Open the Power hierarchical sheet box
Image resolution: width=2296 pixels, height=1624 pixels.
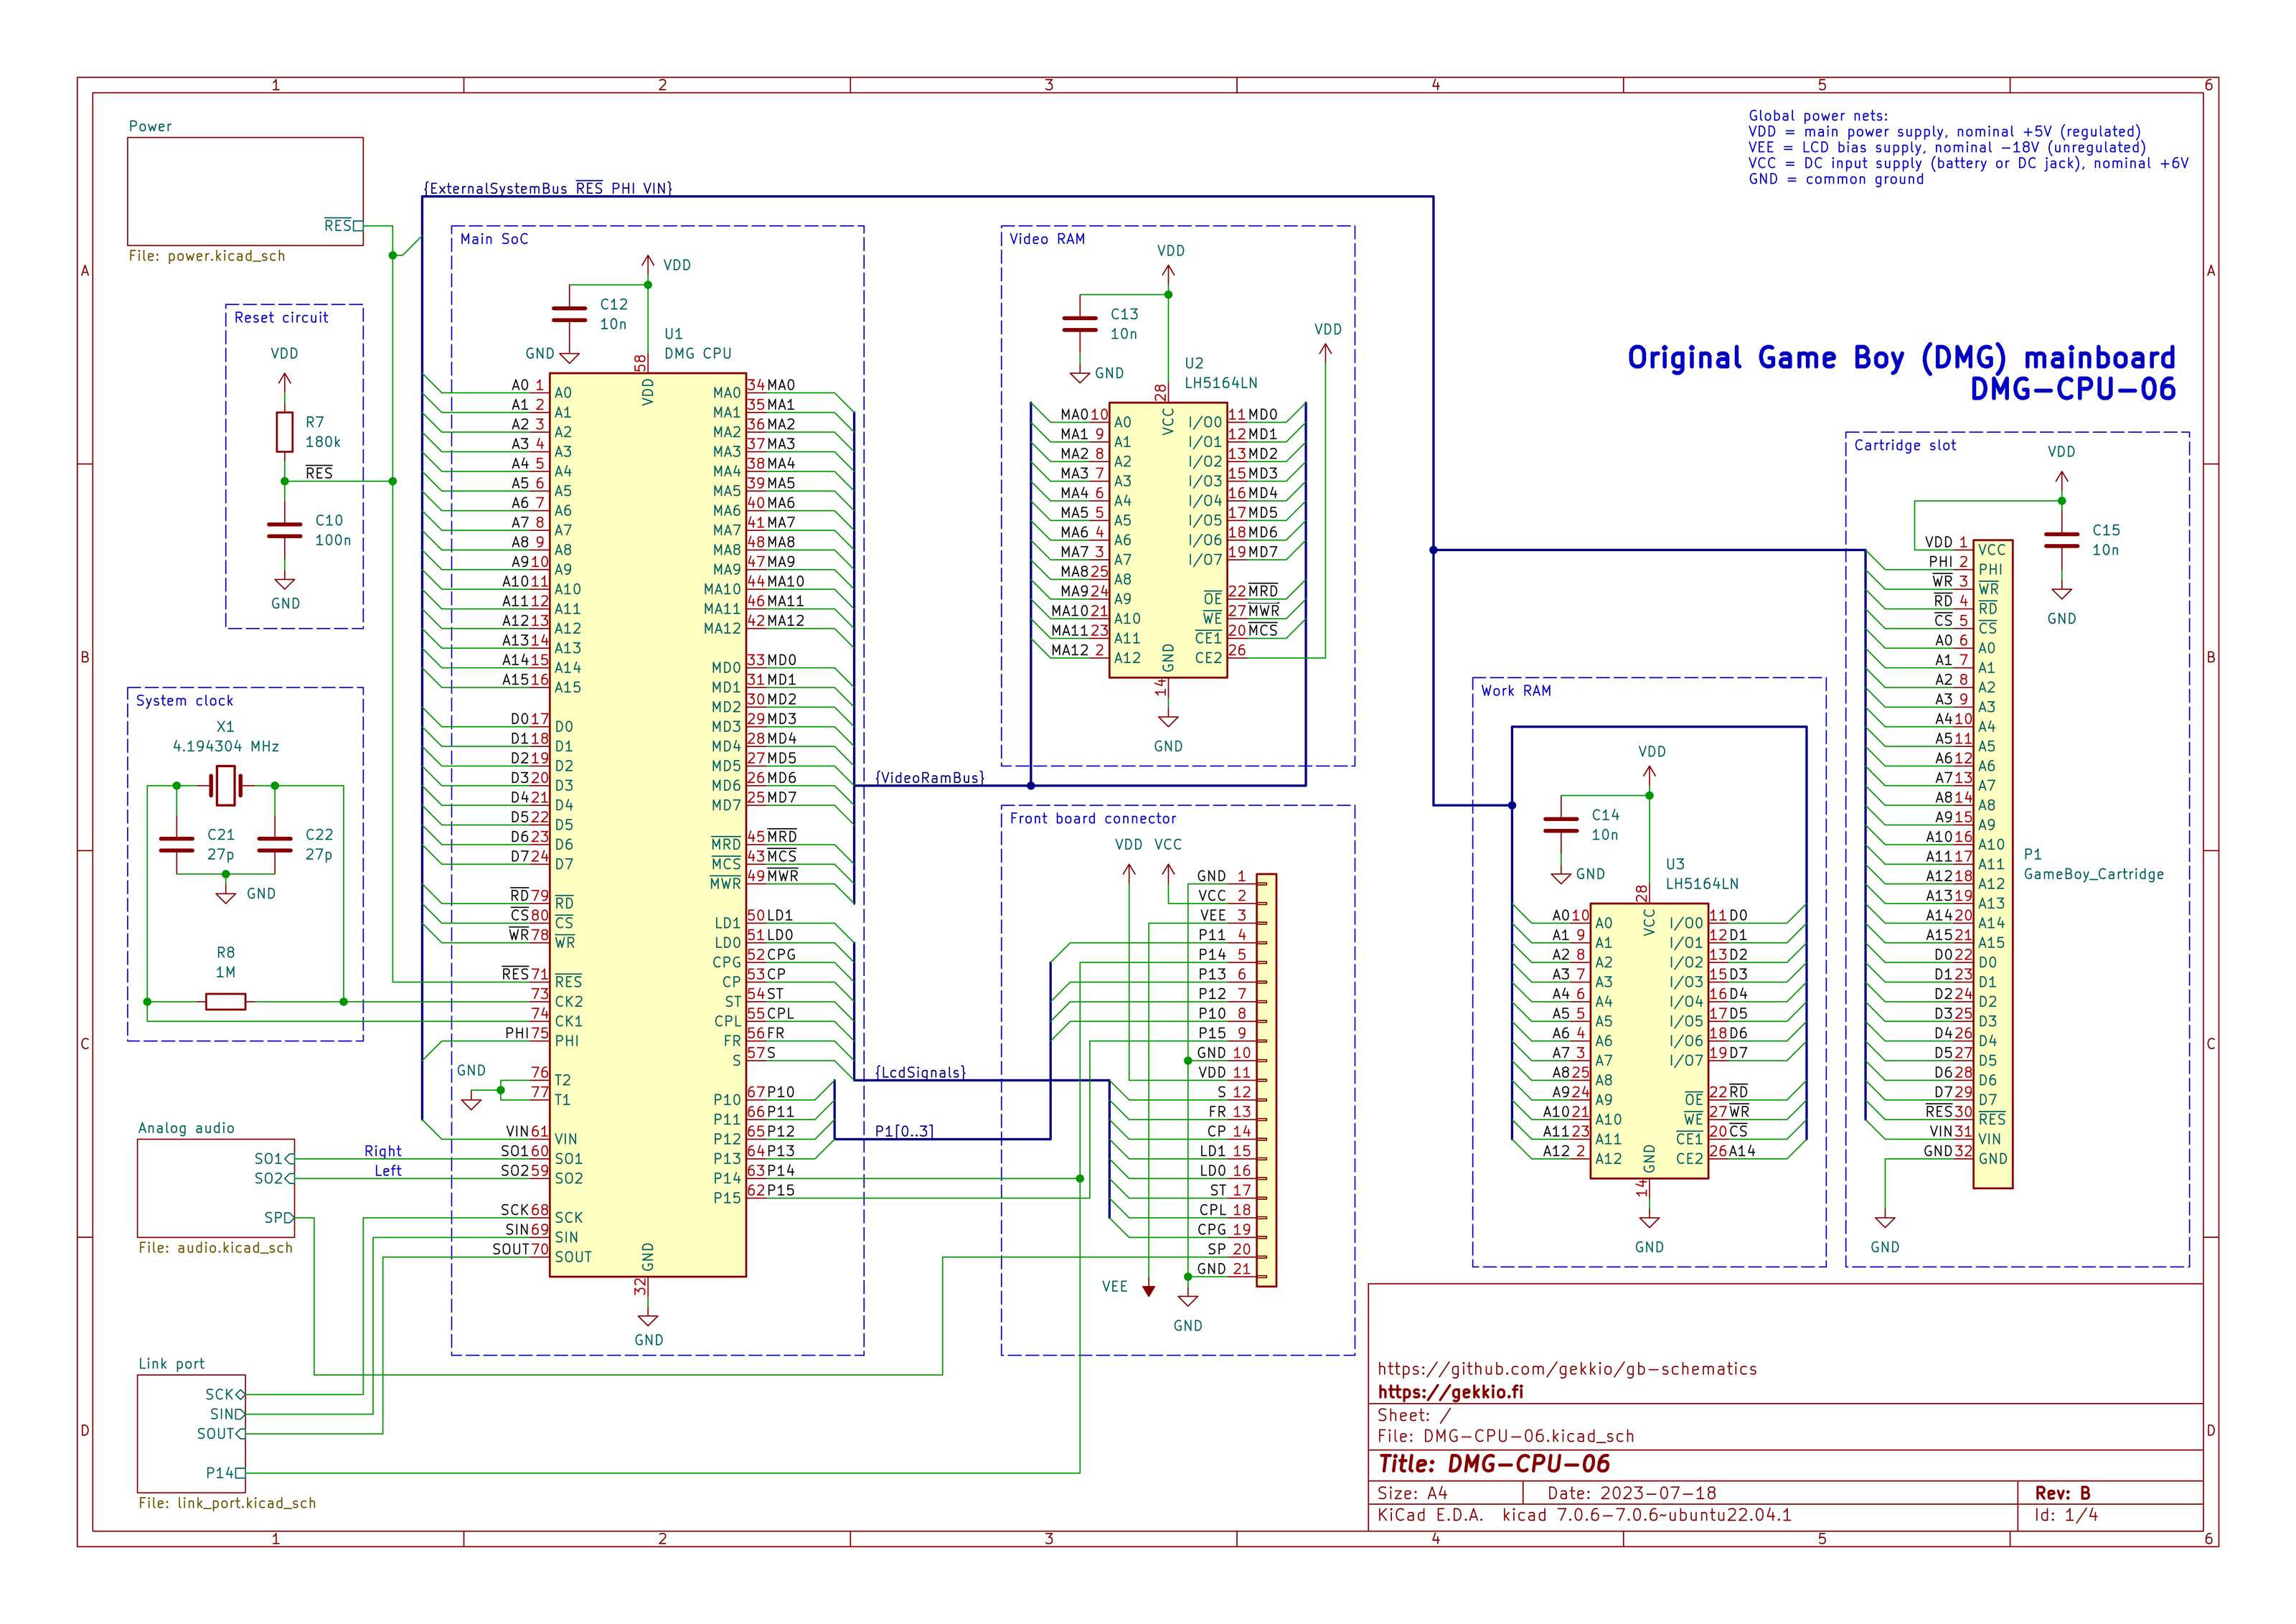point(245,191)
